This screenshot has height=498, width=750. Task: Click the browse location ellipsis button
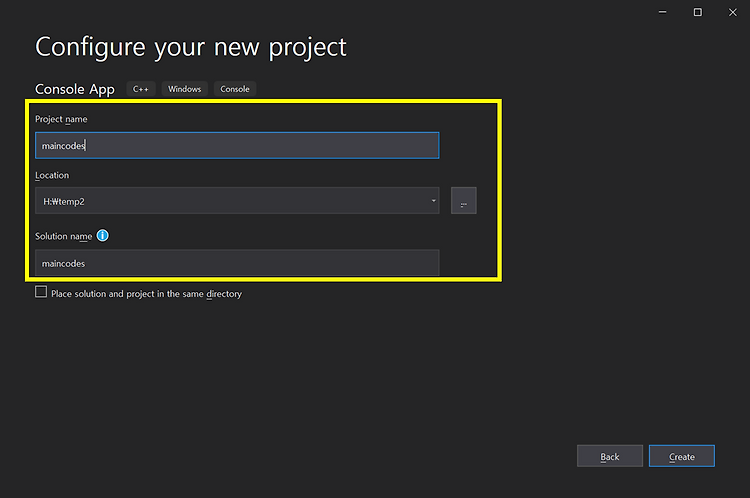pos(463,200)
